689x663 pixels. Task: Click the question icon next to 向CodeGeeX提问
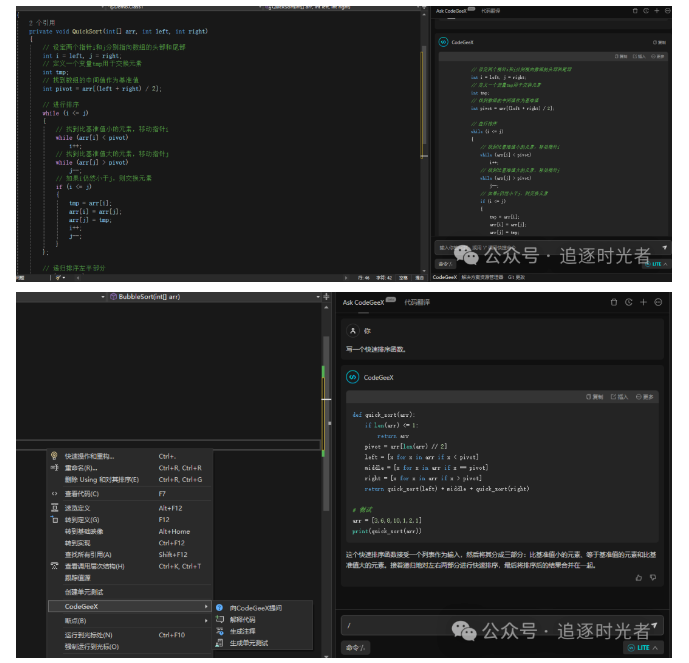click(x=219, y=608)
